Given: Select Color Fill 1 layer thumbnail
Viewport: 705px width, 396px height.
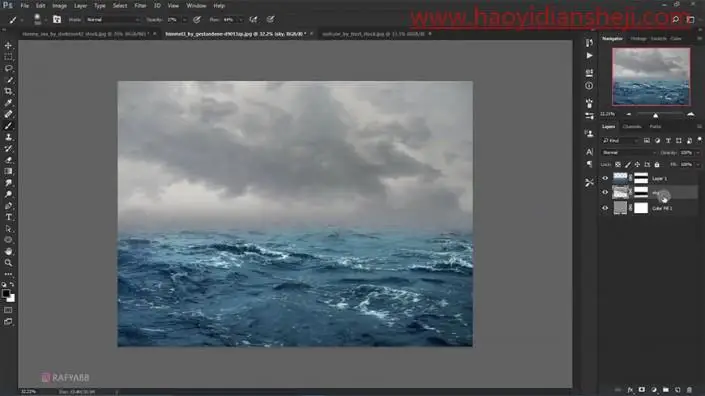Looking at the screenshot, I should (x=620, y=208).
